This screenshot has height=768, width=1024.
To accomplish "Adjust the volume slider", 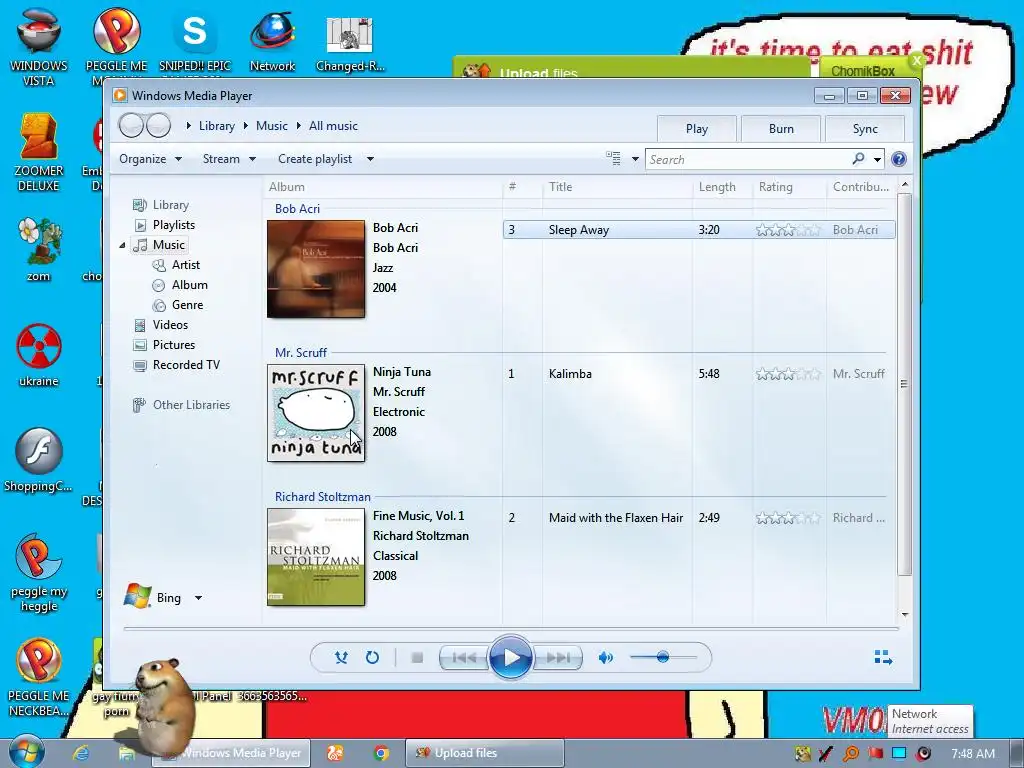I will tap(663, 657).
